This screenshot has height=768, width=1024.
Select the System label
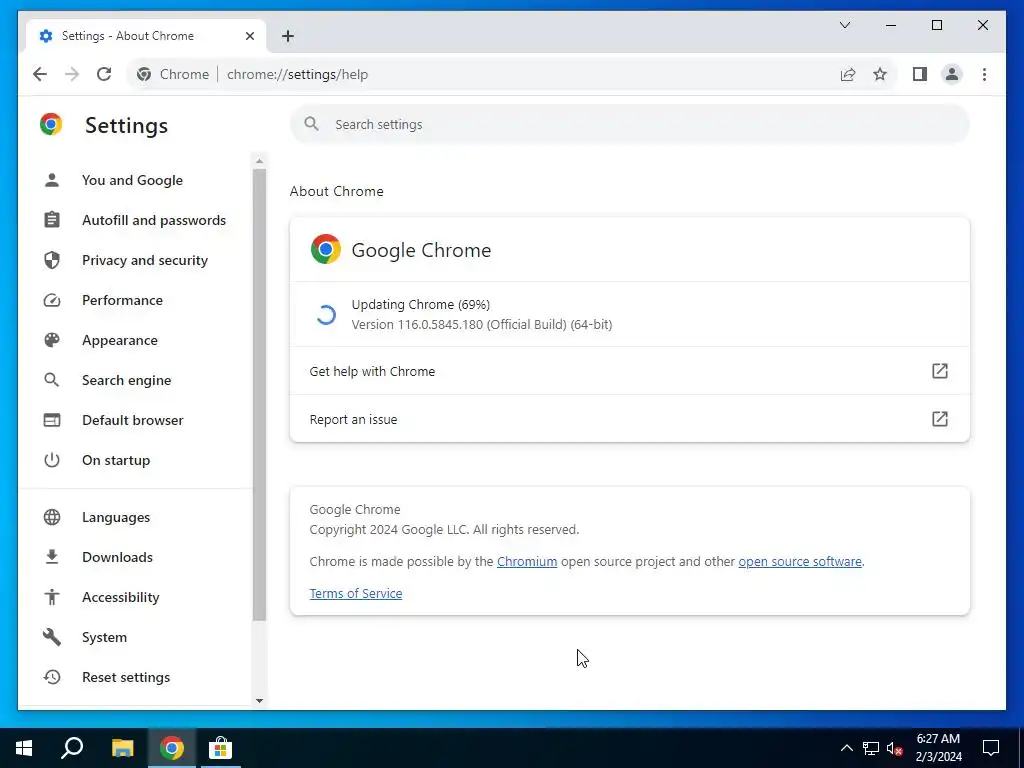104,637
